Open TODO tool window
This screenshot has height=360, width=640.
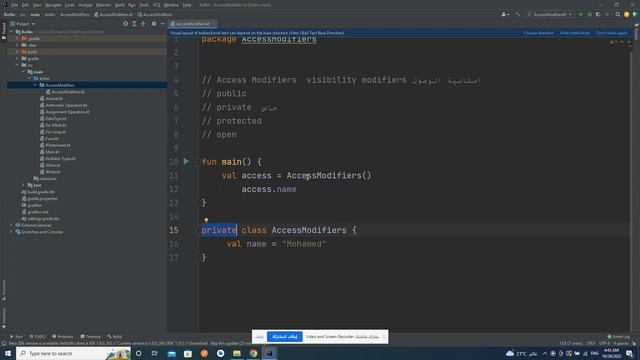tap(38, 337)
